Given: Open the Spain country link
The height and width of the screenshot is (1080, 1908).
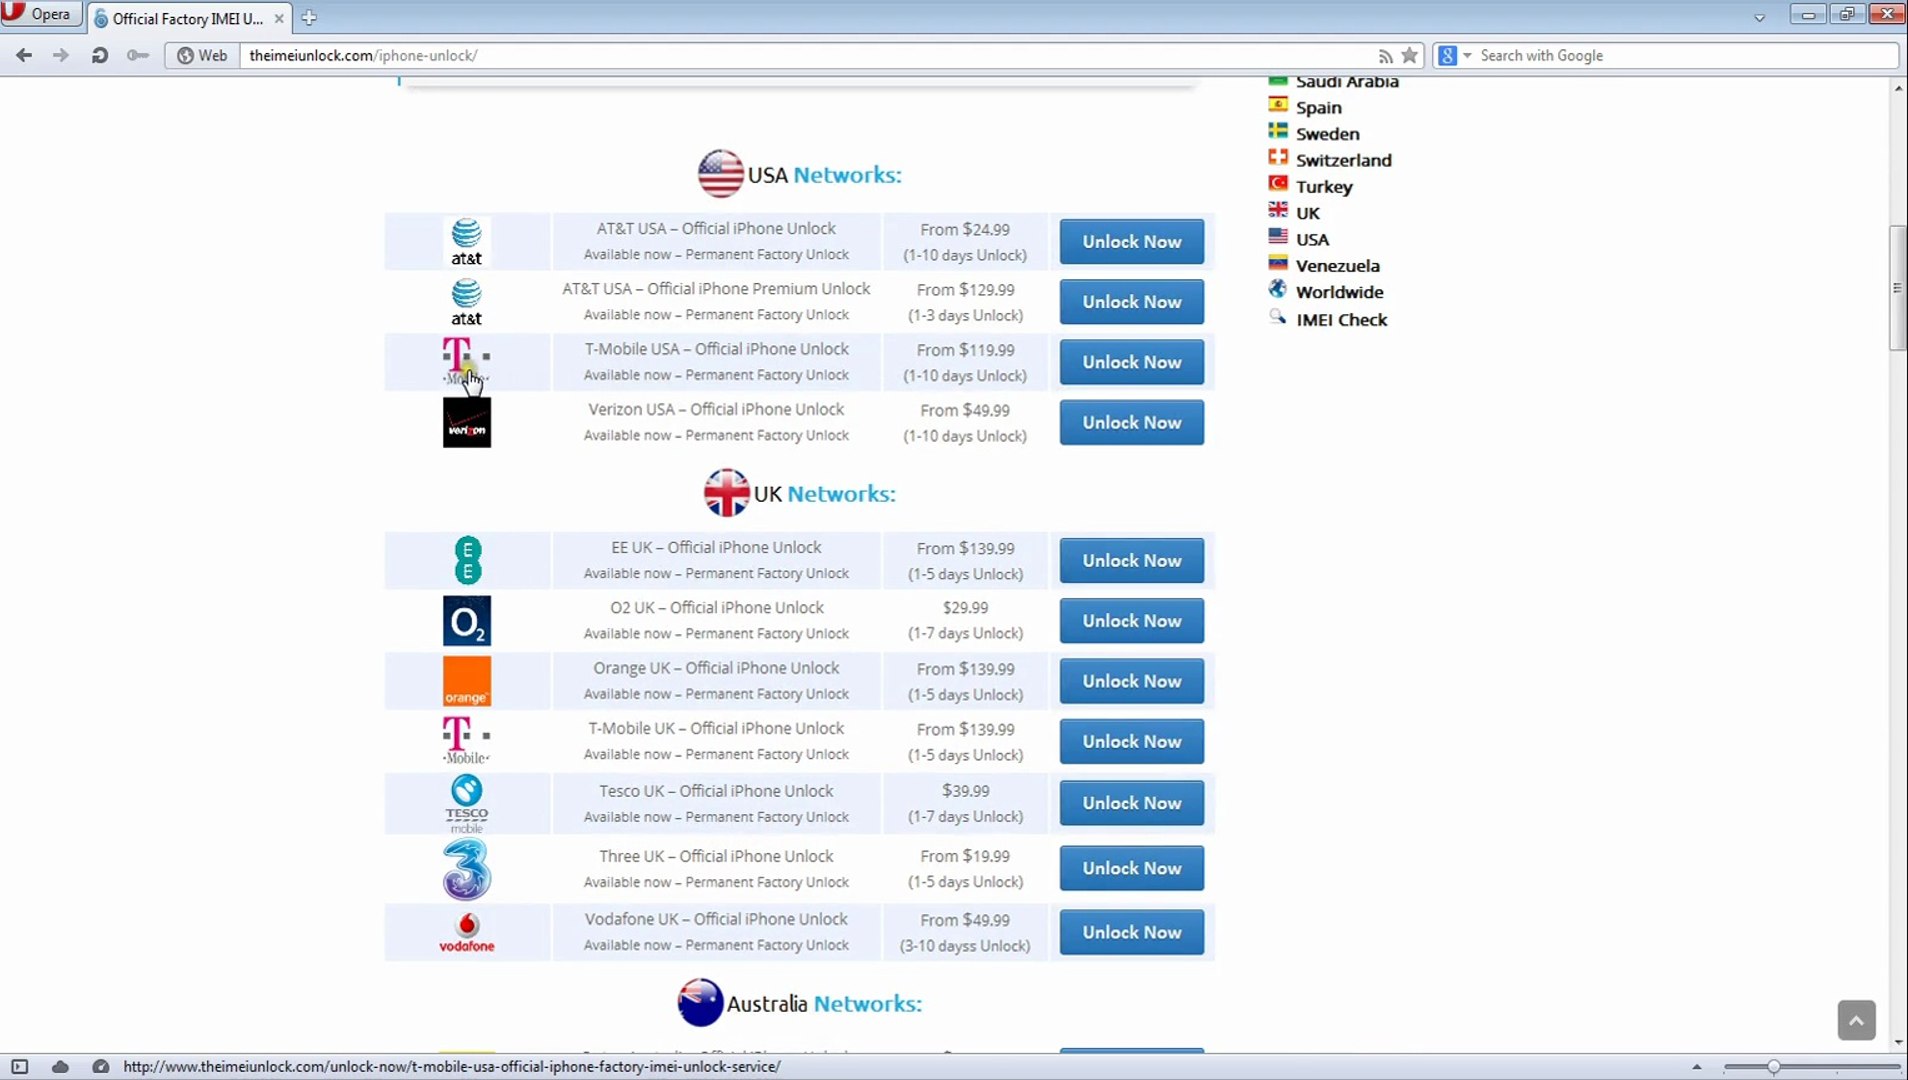Looking at the screenshot, I should pos(1318,107).
